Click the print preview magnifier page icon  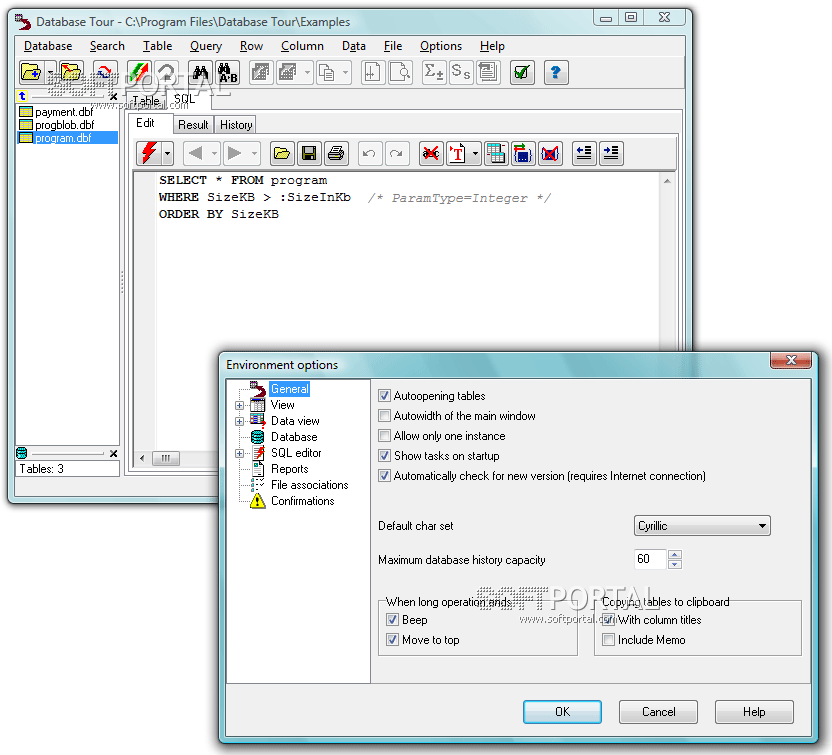pos(400,72)
